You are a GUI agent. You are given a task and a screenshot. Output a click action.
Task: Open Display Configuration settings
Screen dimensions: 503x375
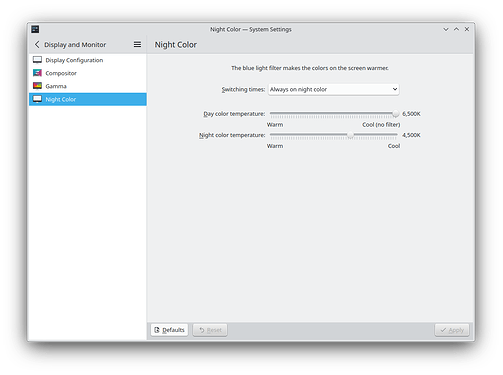click(88, 60)
